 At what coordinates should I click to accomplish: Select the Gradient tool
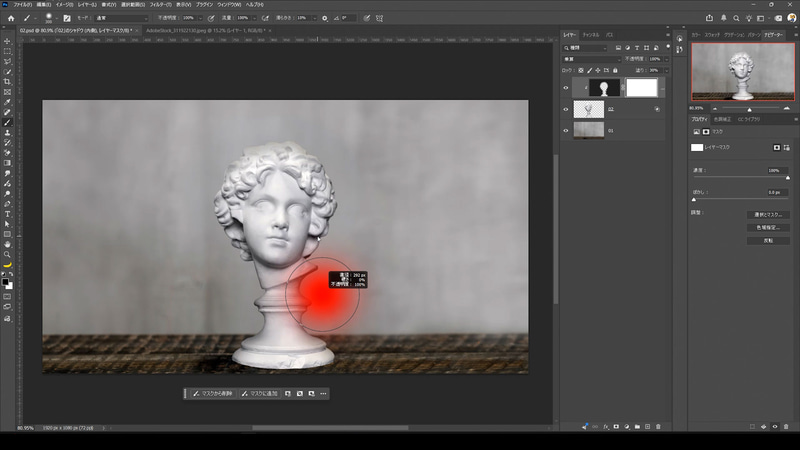click(x=7, y=163)
